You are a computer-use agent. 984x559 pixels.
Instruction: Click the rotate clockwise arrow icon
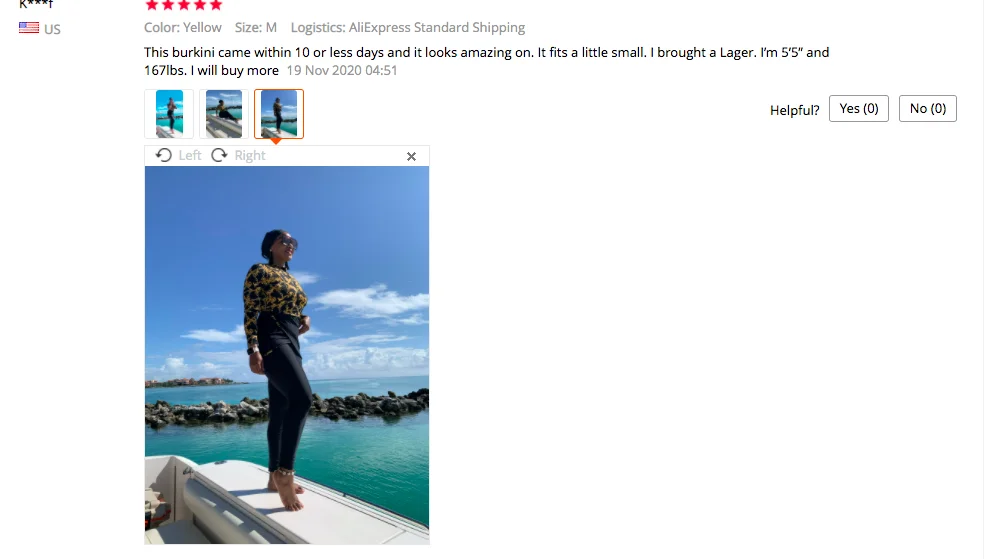click(x=219, y=155)
